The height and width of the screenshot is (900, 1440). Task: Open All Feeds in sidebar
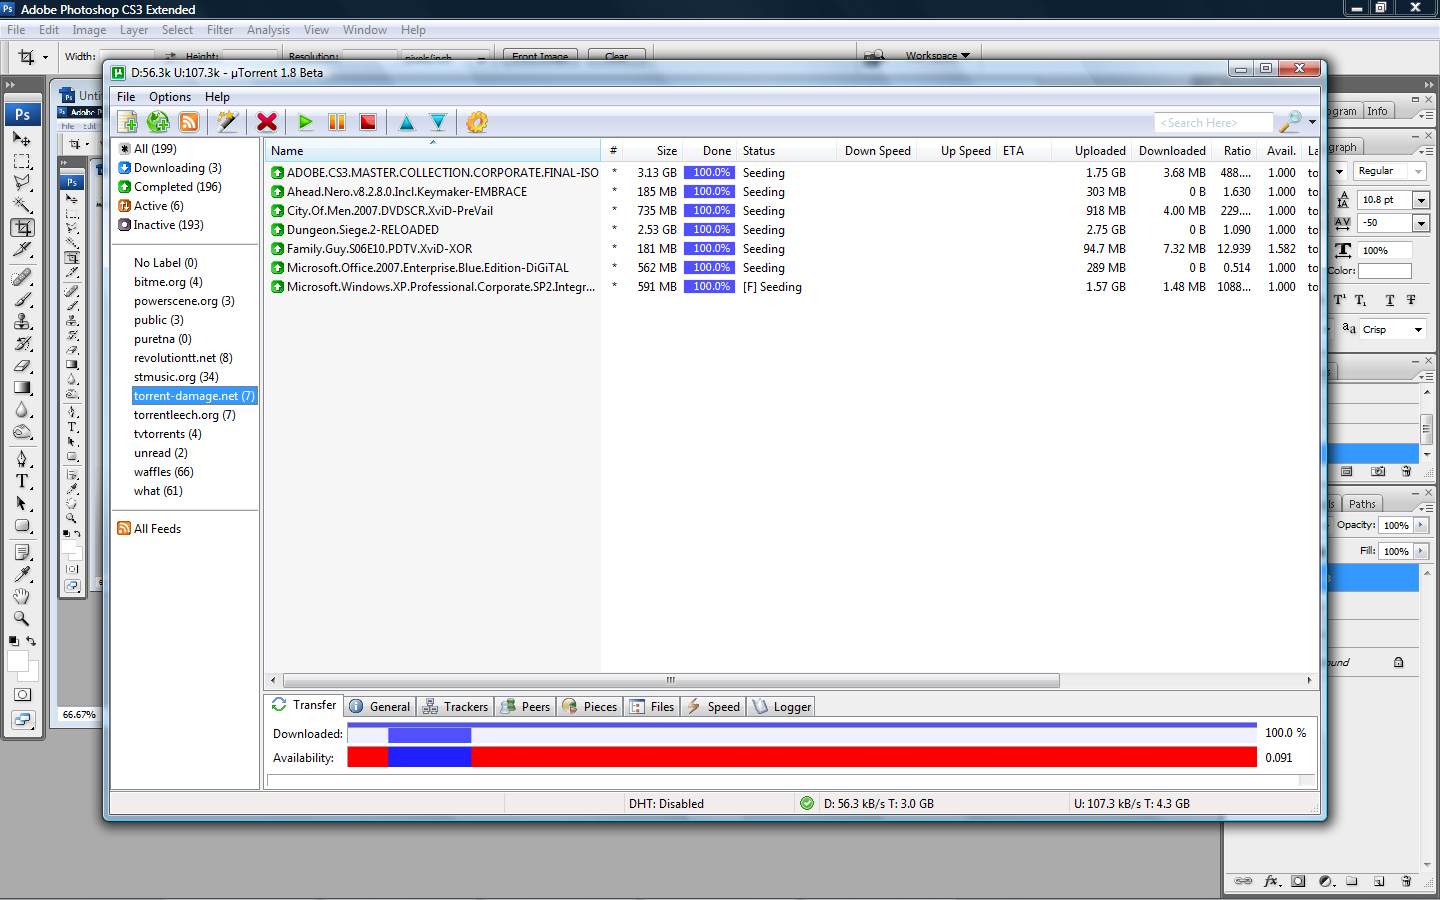[150, 529]
